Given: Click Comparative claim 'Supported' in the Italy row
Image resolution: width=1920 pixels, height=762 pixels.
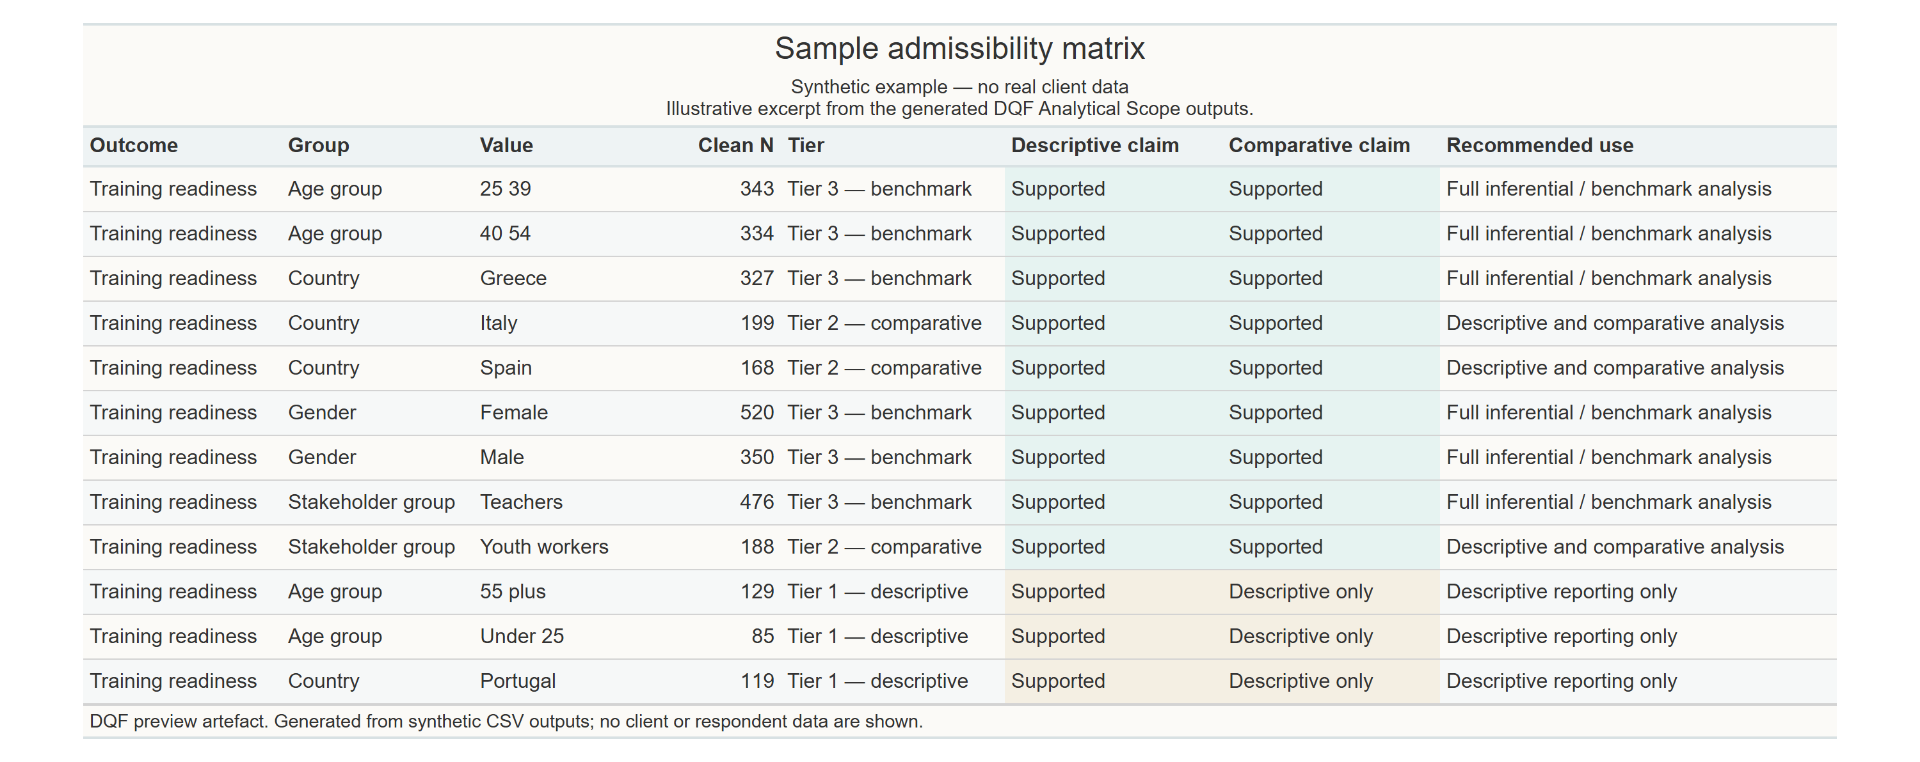Looking at the screenshot, I should [x=1276, y=323].
